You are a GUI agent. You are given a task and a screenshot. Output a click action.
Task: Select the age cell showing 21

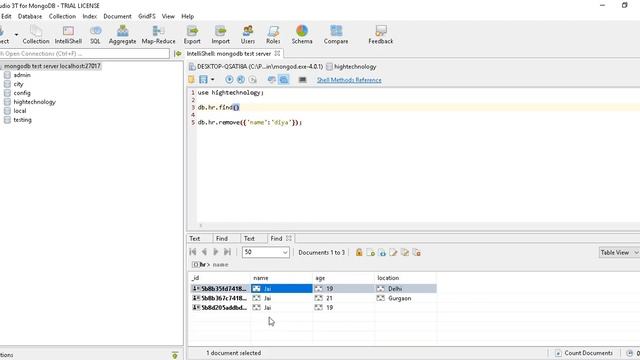pos(343,298)
